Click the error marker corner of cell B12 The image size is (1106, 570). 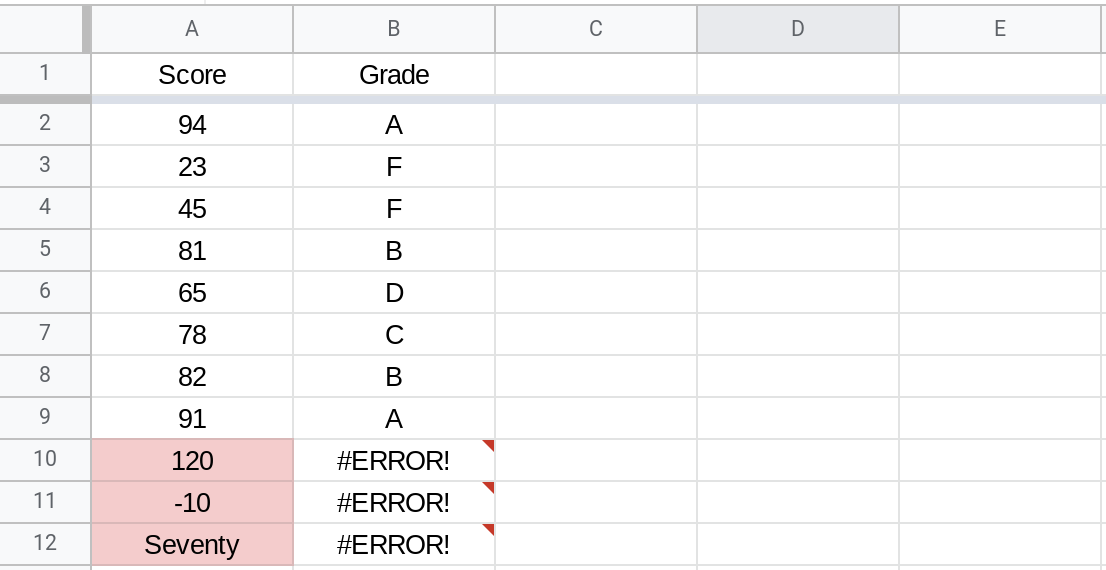489,529
